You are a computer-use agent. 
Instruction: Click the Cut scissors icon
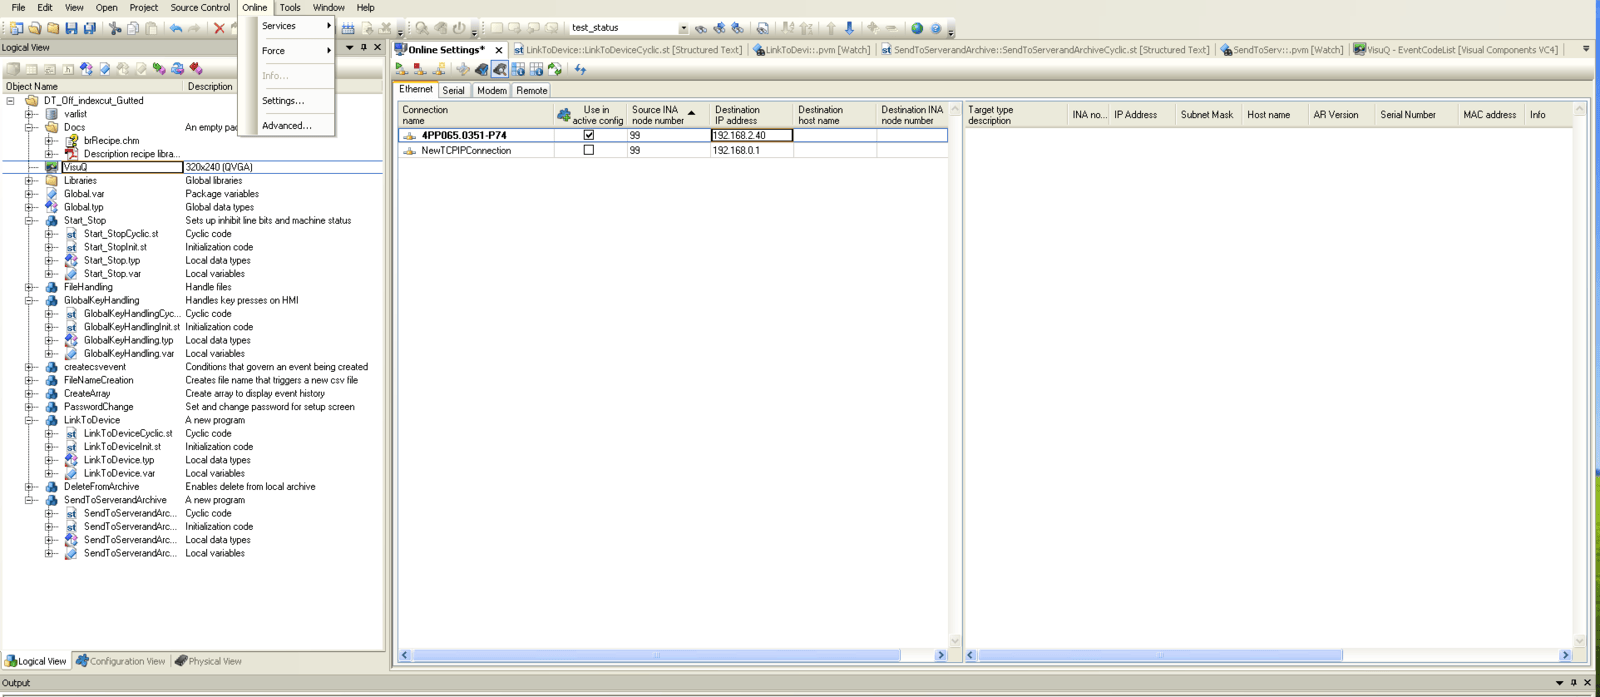click(115, 28)
